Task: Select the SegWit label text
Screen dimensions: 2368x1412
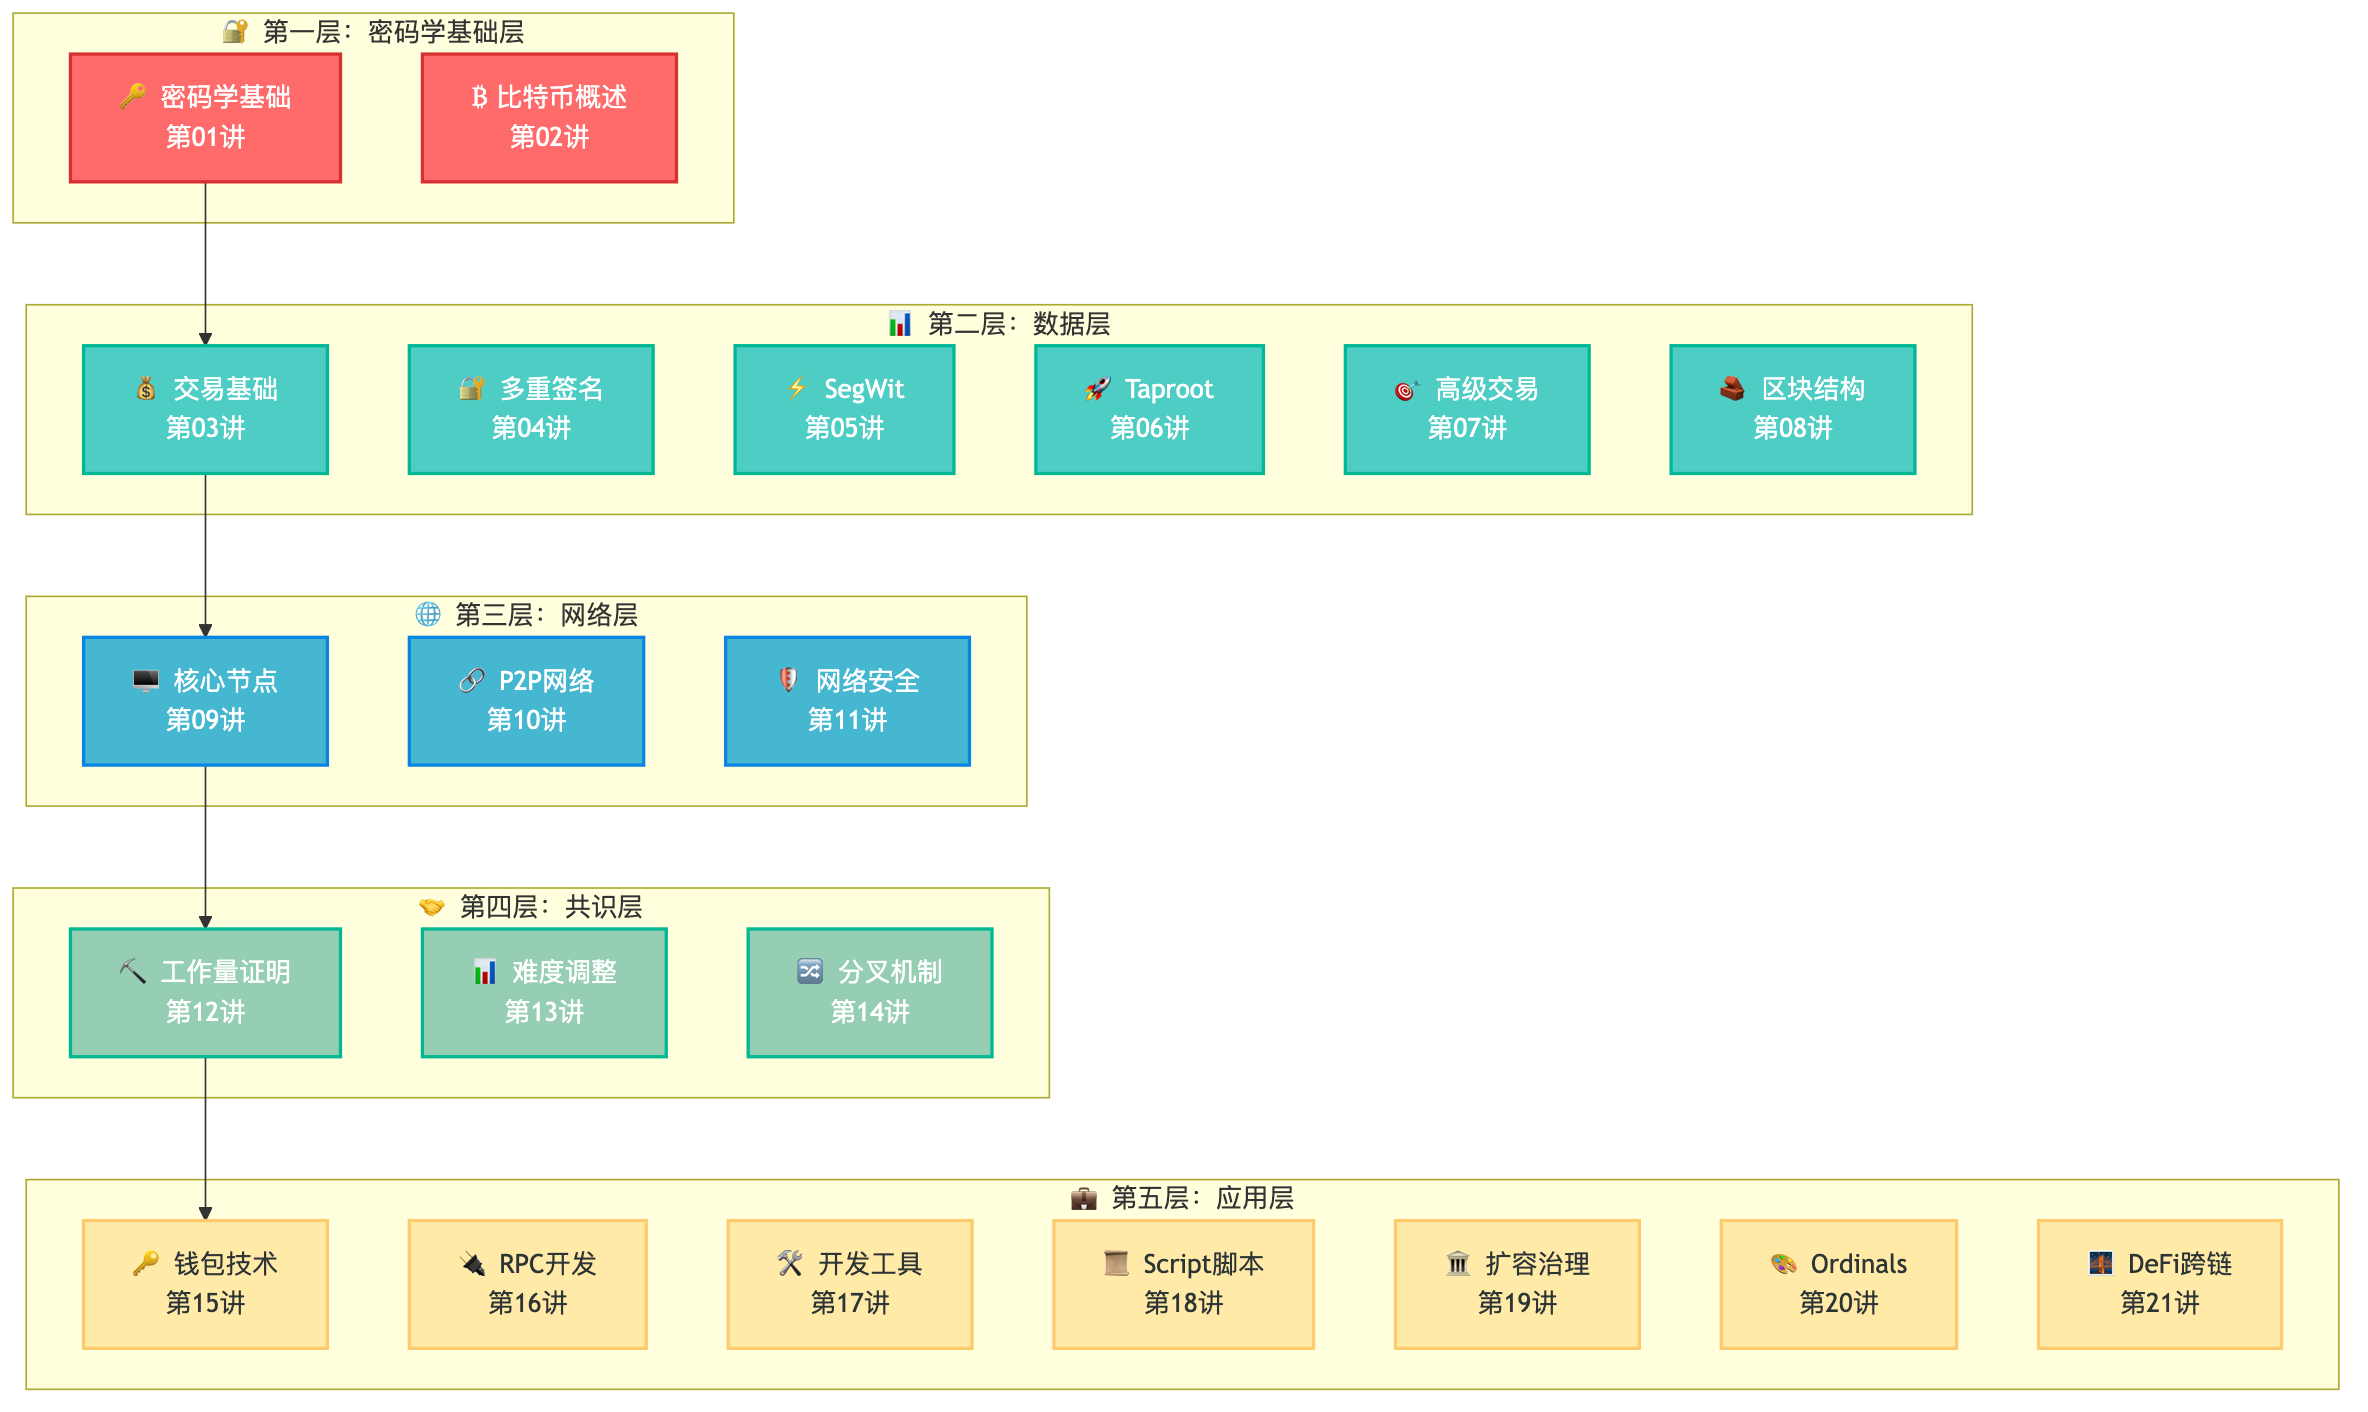Action: point(864,388)
